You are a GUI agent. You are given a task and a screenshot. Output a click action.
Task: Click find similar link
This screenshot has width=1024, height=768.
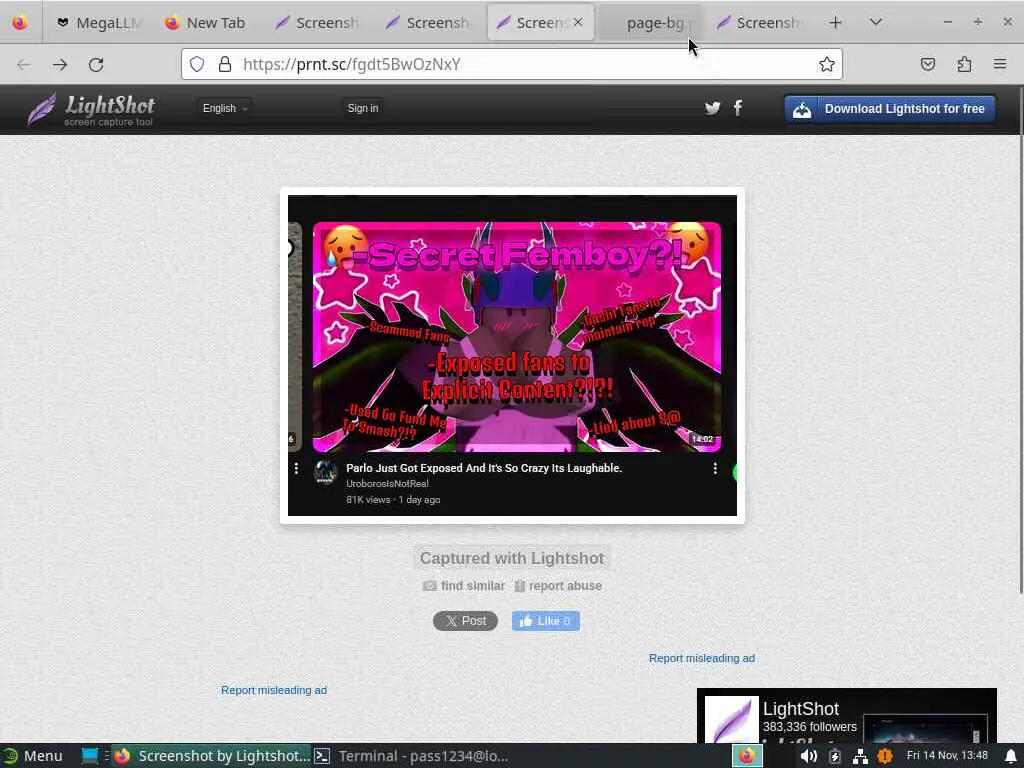(x=464, y=586)
